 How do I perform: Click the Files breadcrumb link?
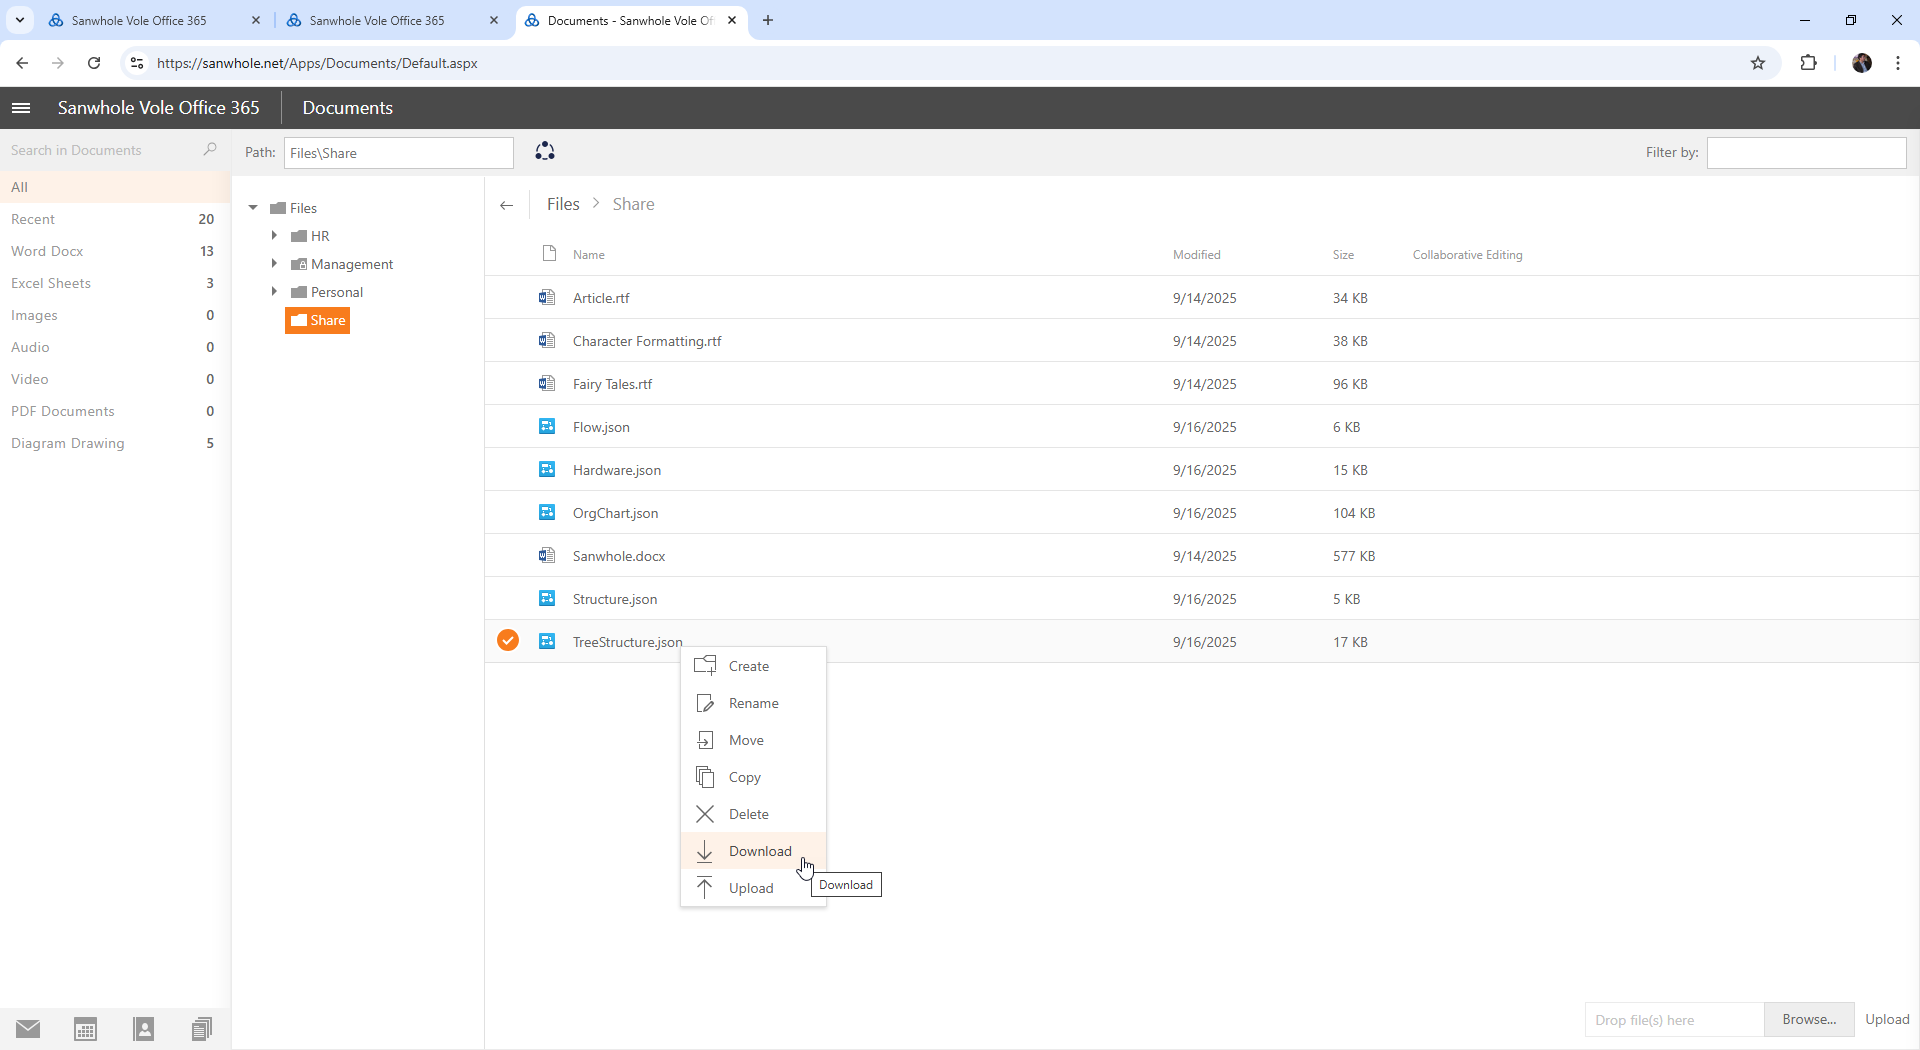coord(563,204)
